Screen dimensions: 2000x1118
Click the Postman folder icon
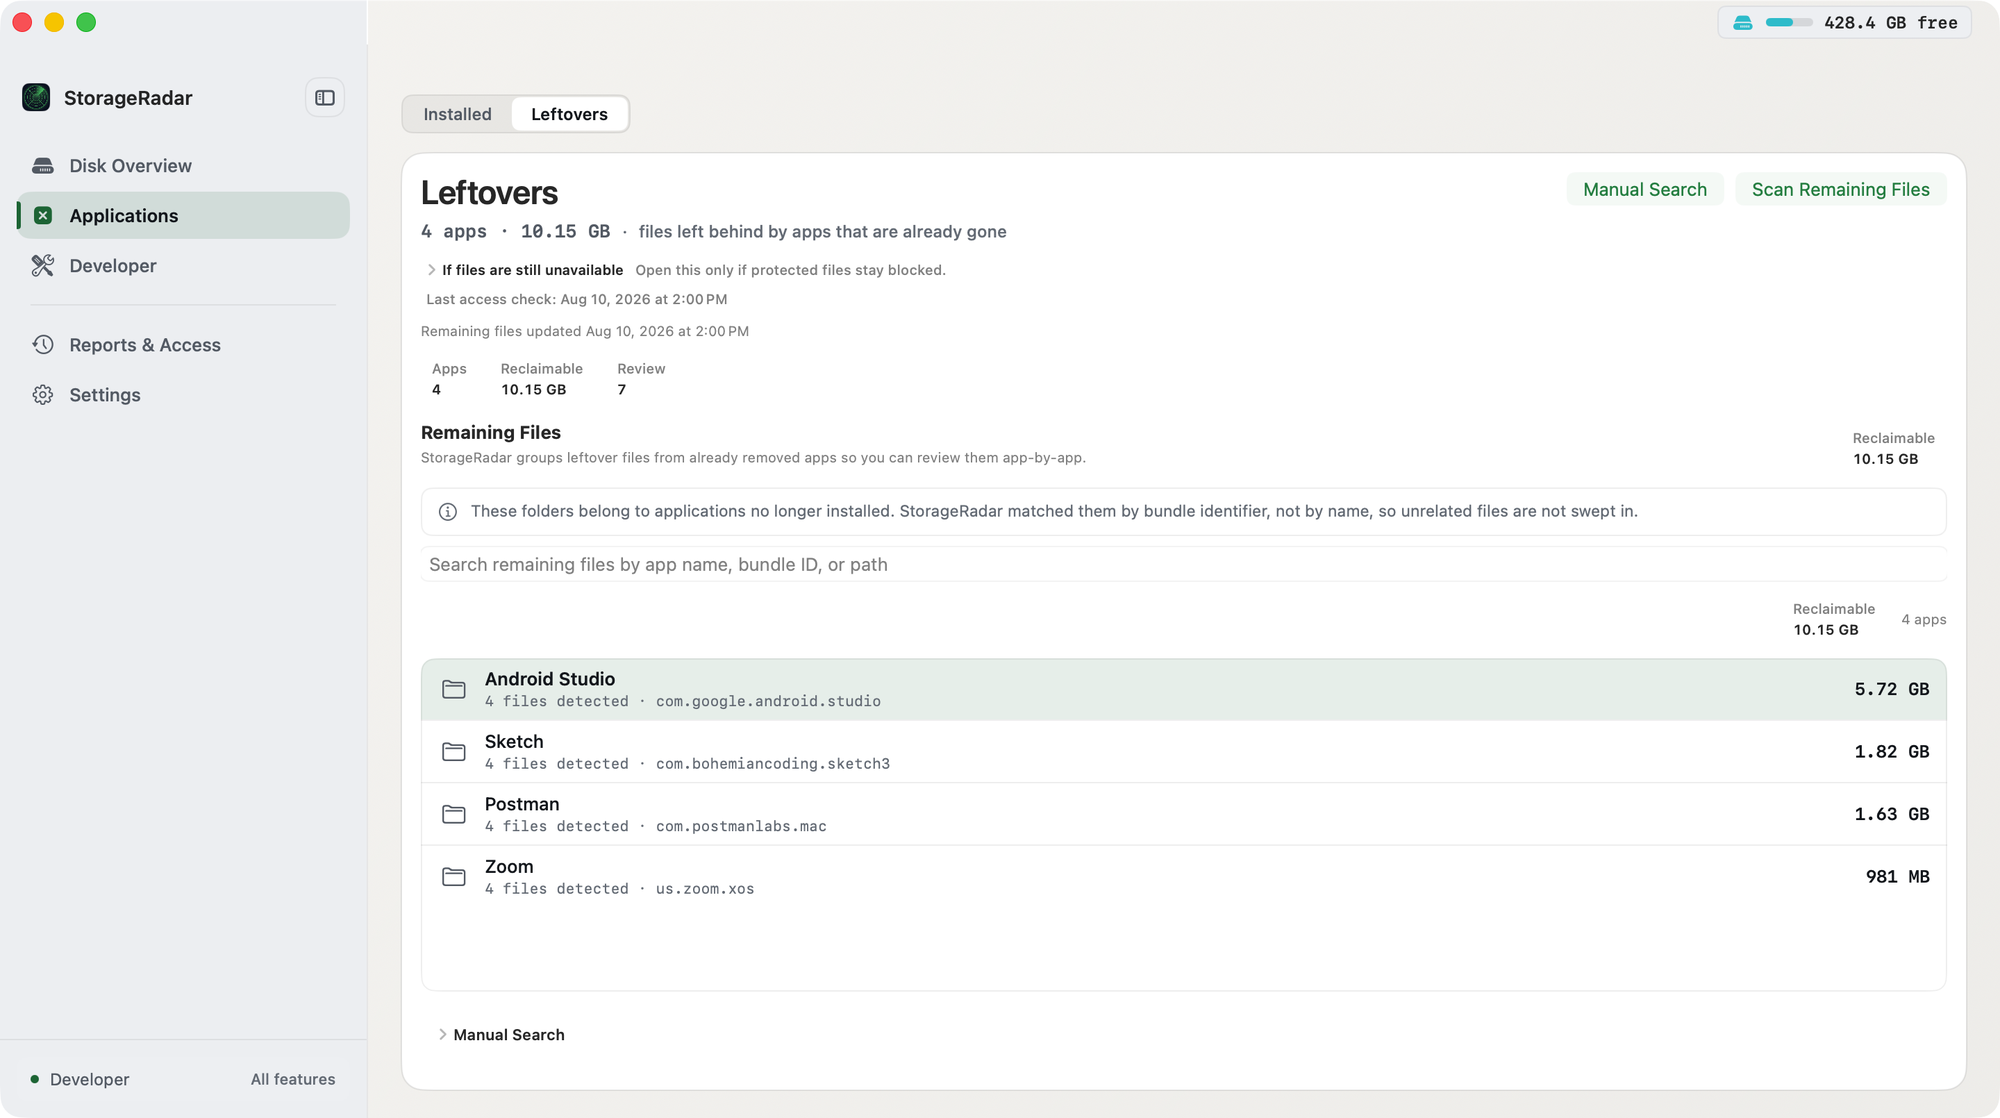coord(454,814)
